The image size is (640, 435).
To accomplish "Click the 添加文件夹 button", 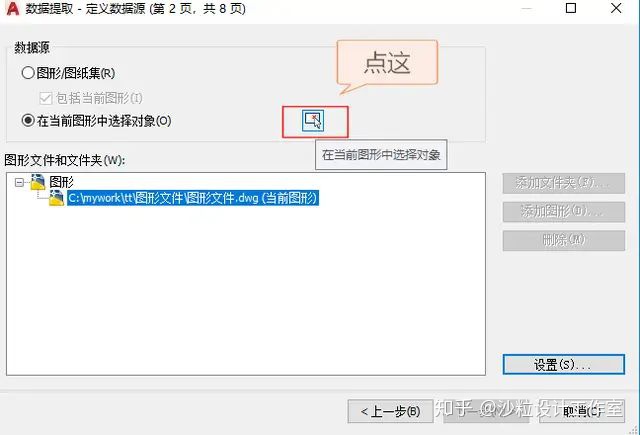I will click(x=564, y=183).
